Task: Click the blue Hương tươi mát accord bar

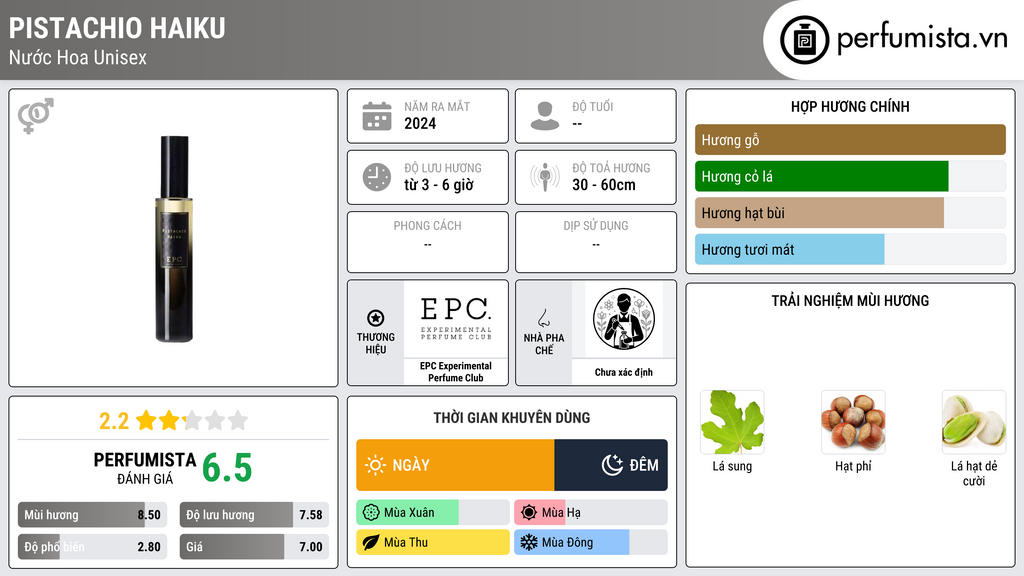Action: coord(790,249)
